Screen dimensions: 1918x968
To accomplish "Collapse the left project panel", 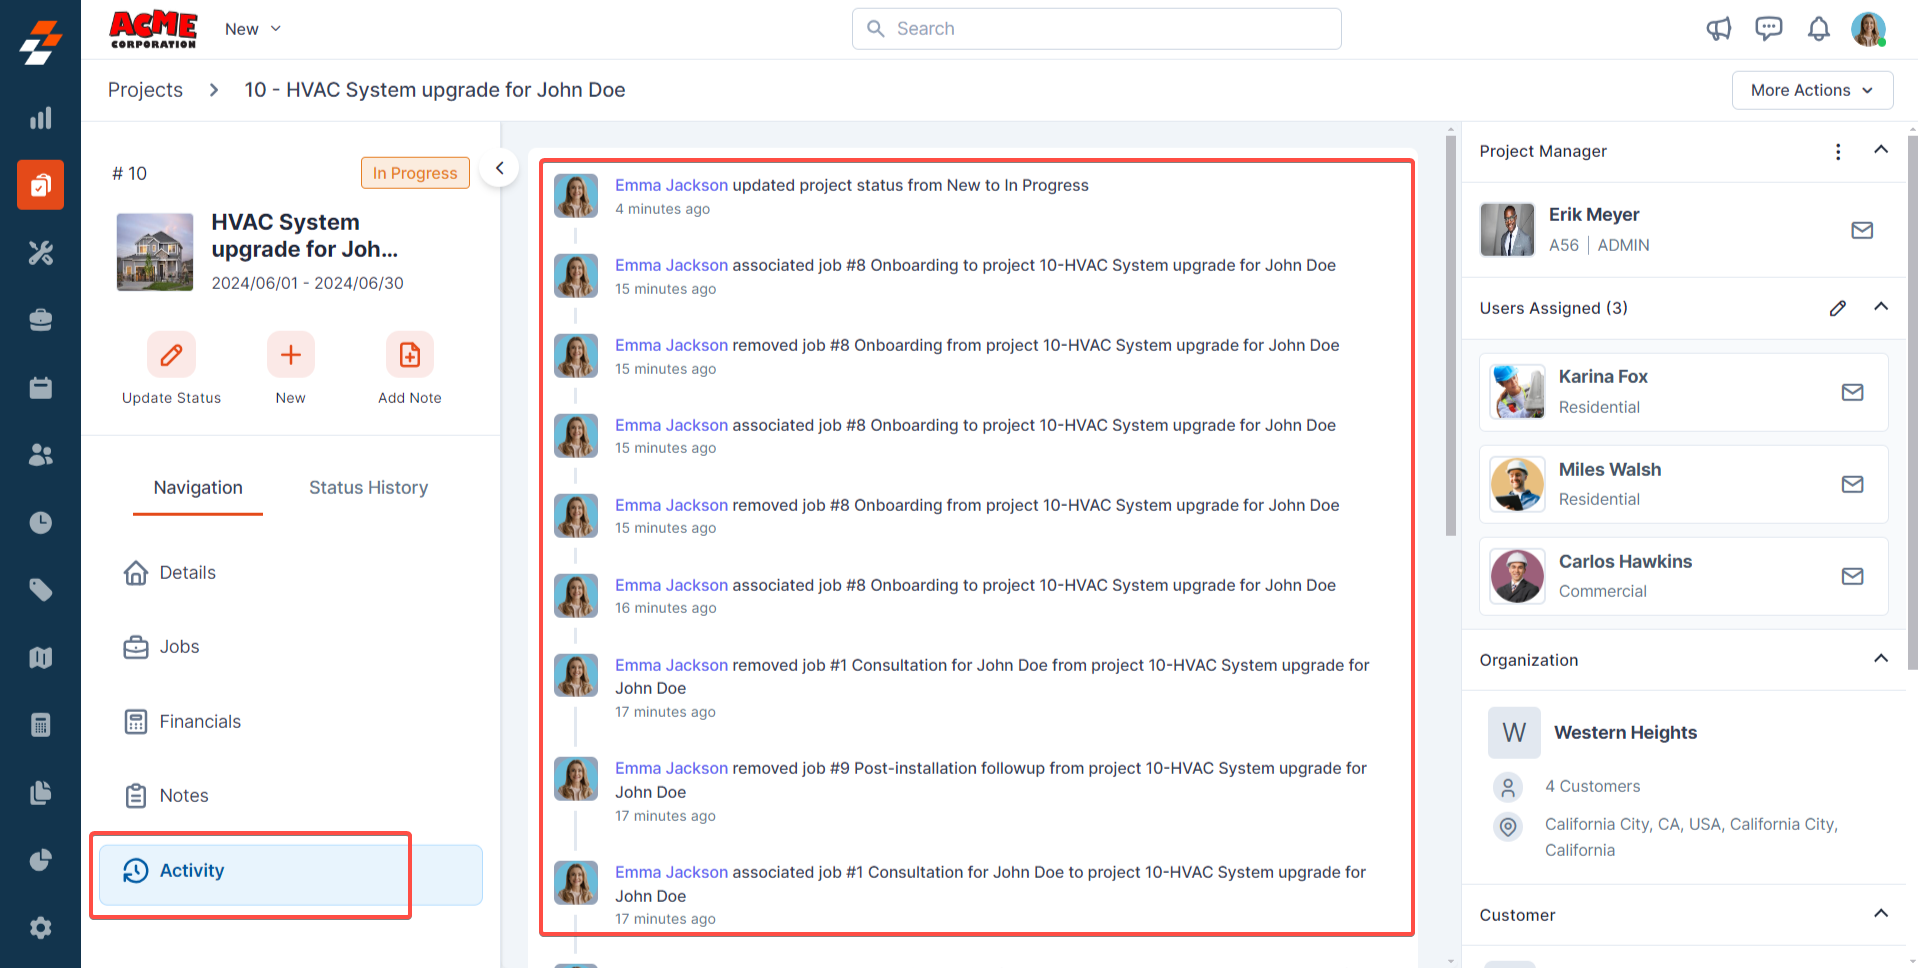I will tap(500, 168).
